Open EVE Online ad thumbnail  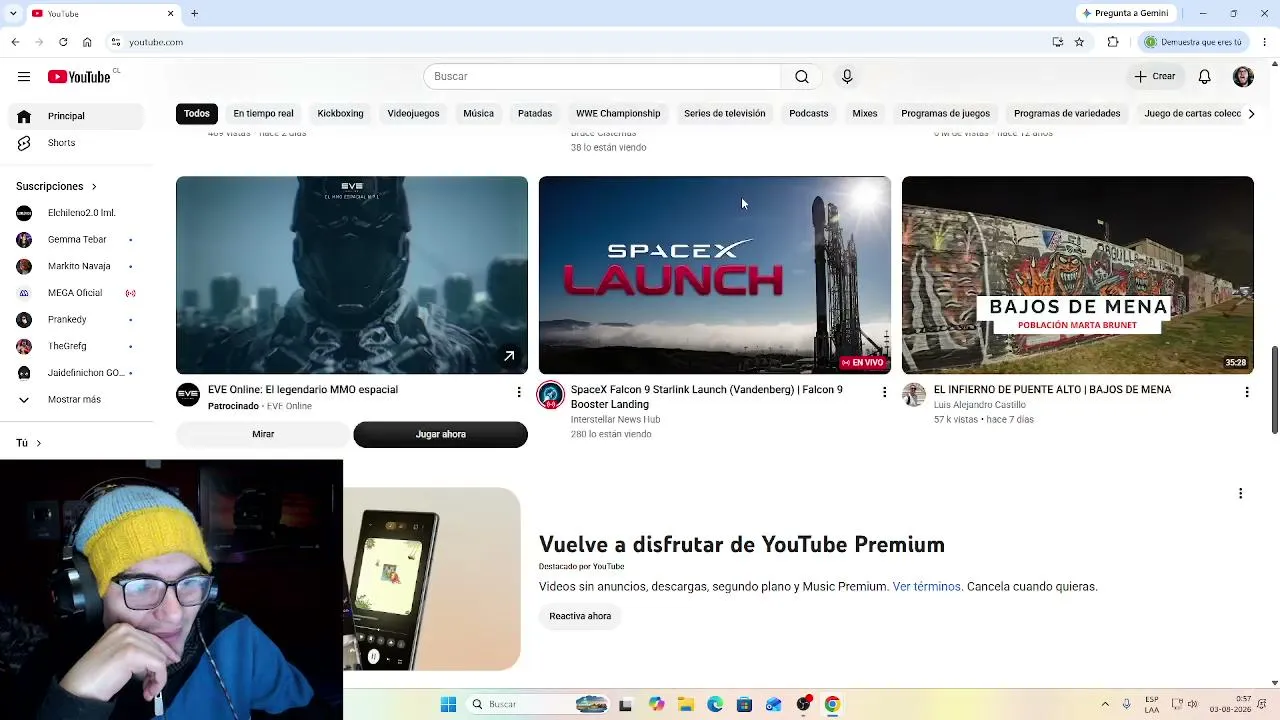pyautogui.click(x=352, y=275)
